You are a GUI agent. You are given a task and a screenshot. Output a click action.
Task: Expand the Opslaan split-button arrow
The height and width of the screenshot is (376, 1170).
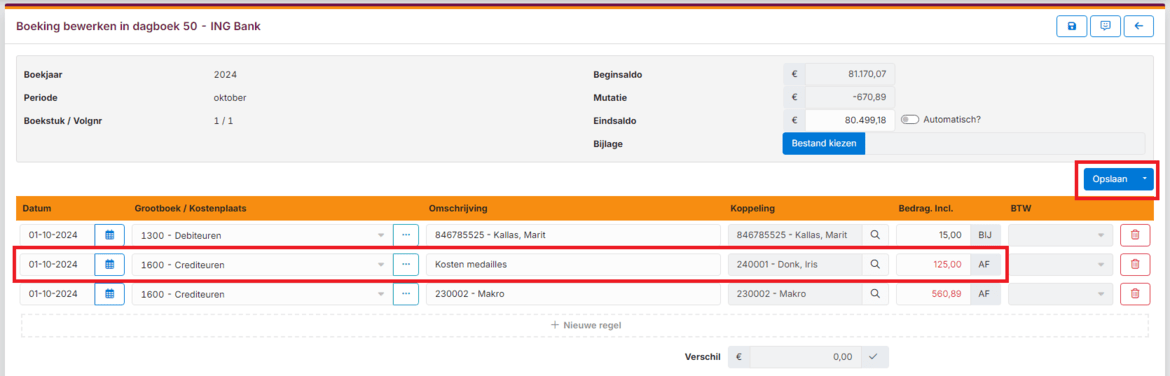pyautogui.click(x=1145, y=179)
